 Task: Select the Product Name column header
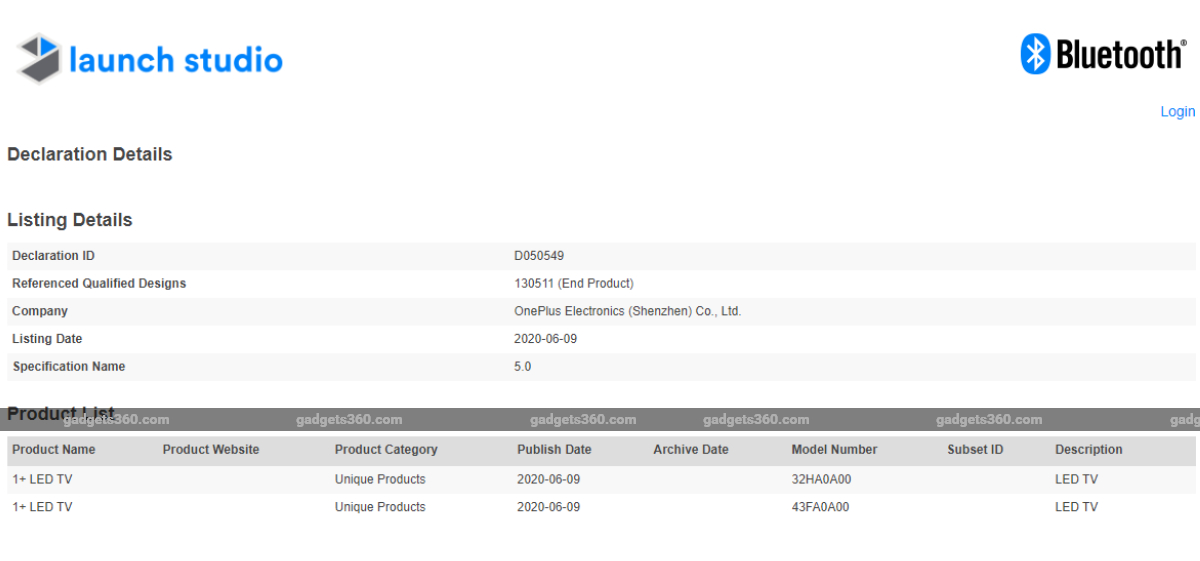[x=54, y=450]
